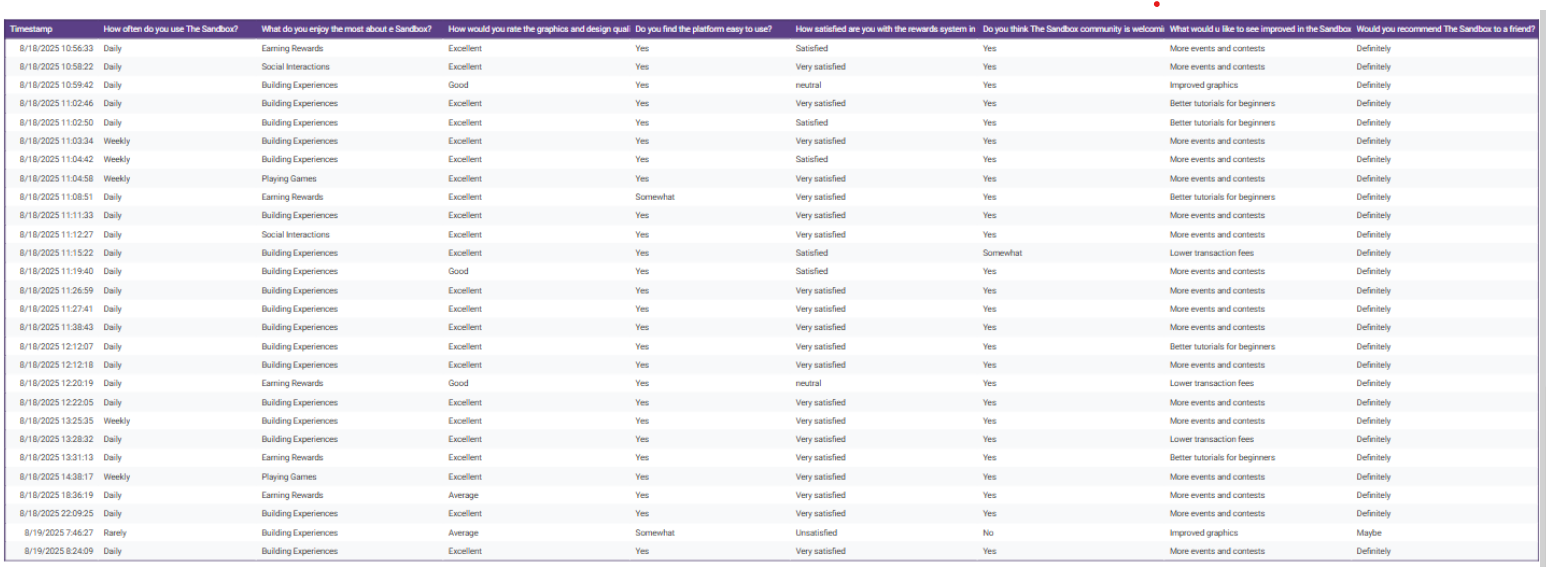1546x567 pixels.
Task: Select timestamp 8/18/2025 11:04:58
Action: pyautogui.click(x=56, y=179)
